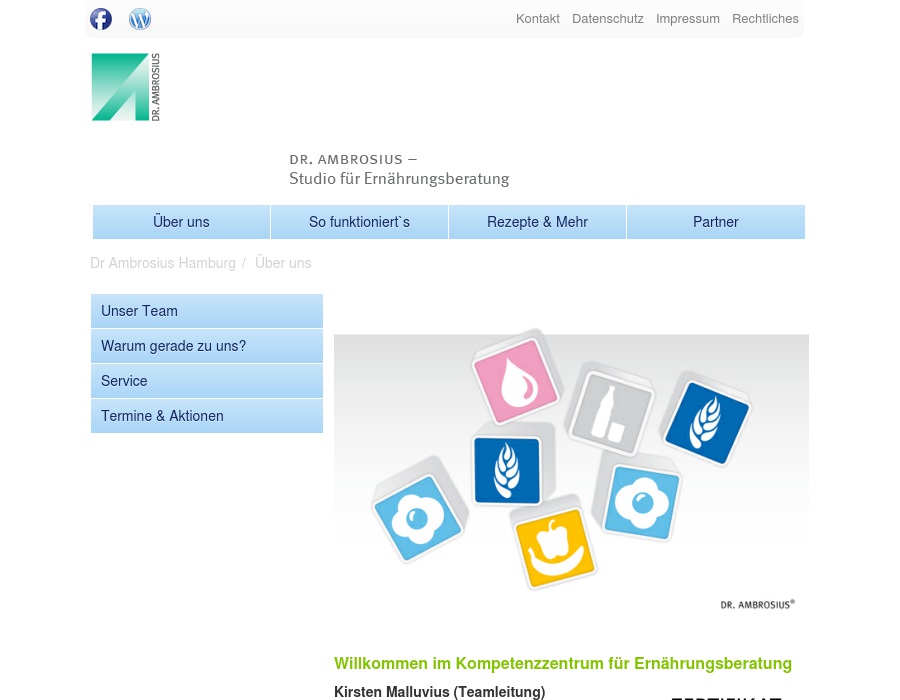Open Termine & Aktionen from the sidebar
900x700 pixels.
tap(162, 416)
